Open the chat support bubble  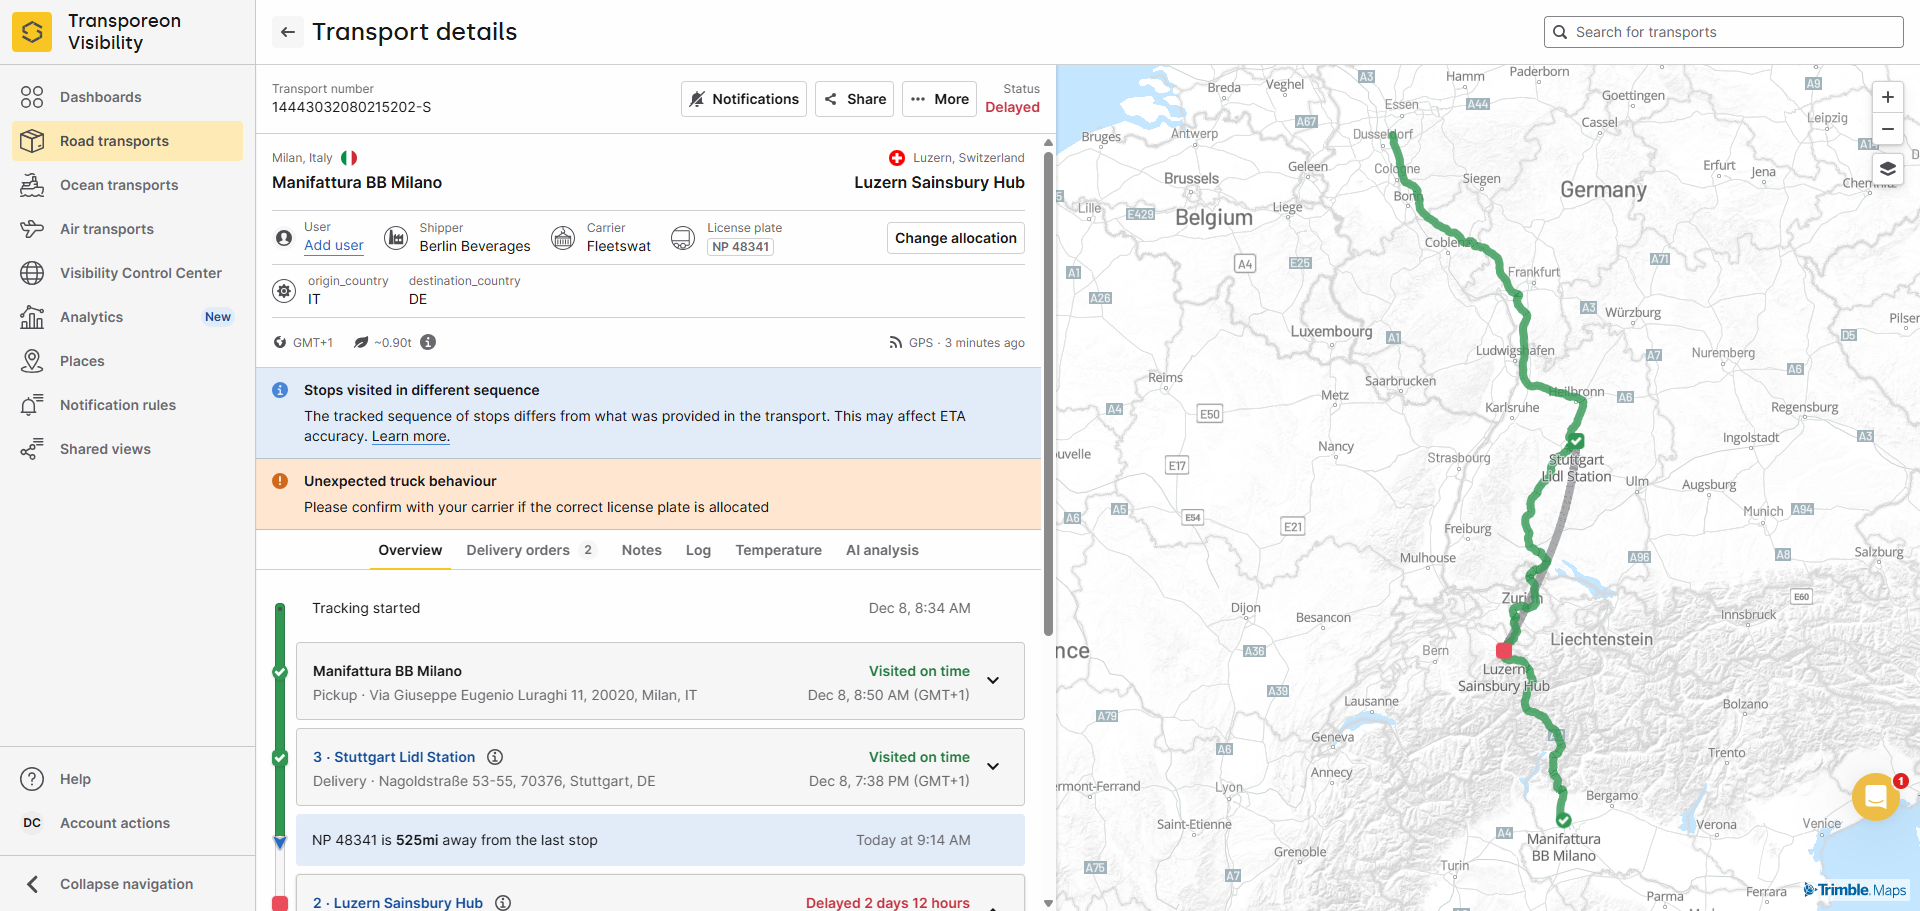[1876, 797]
